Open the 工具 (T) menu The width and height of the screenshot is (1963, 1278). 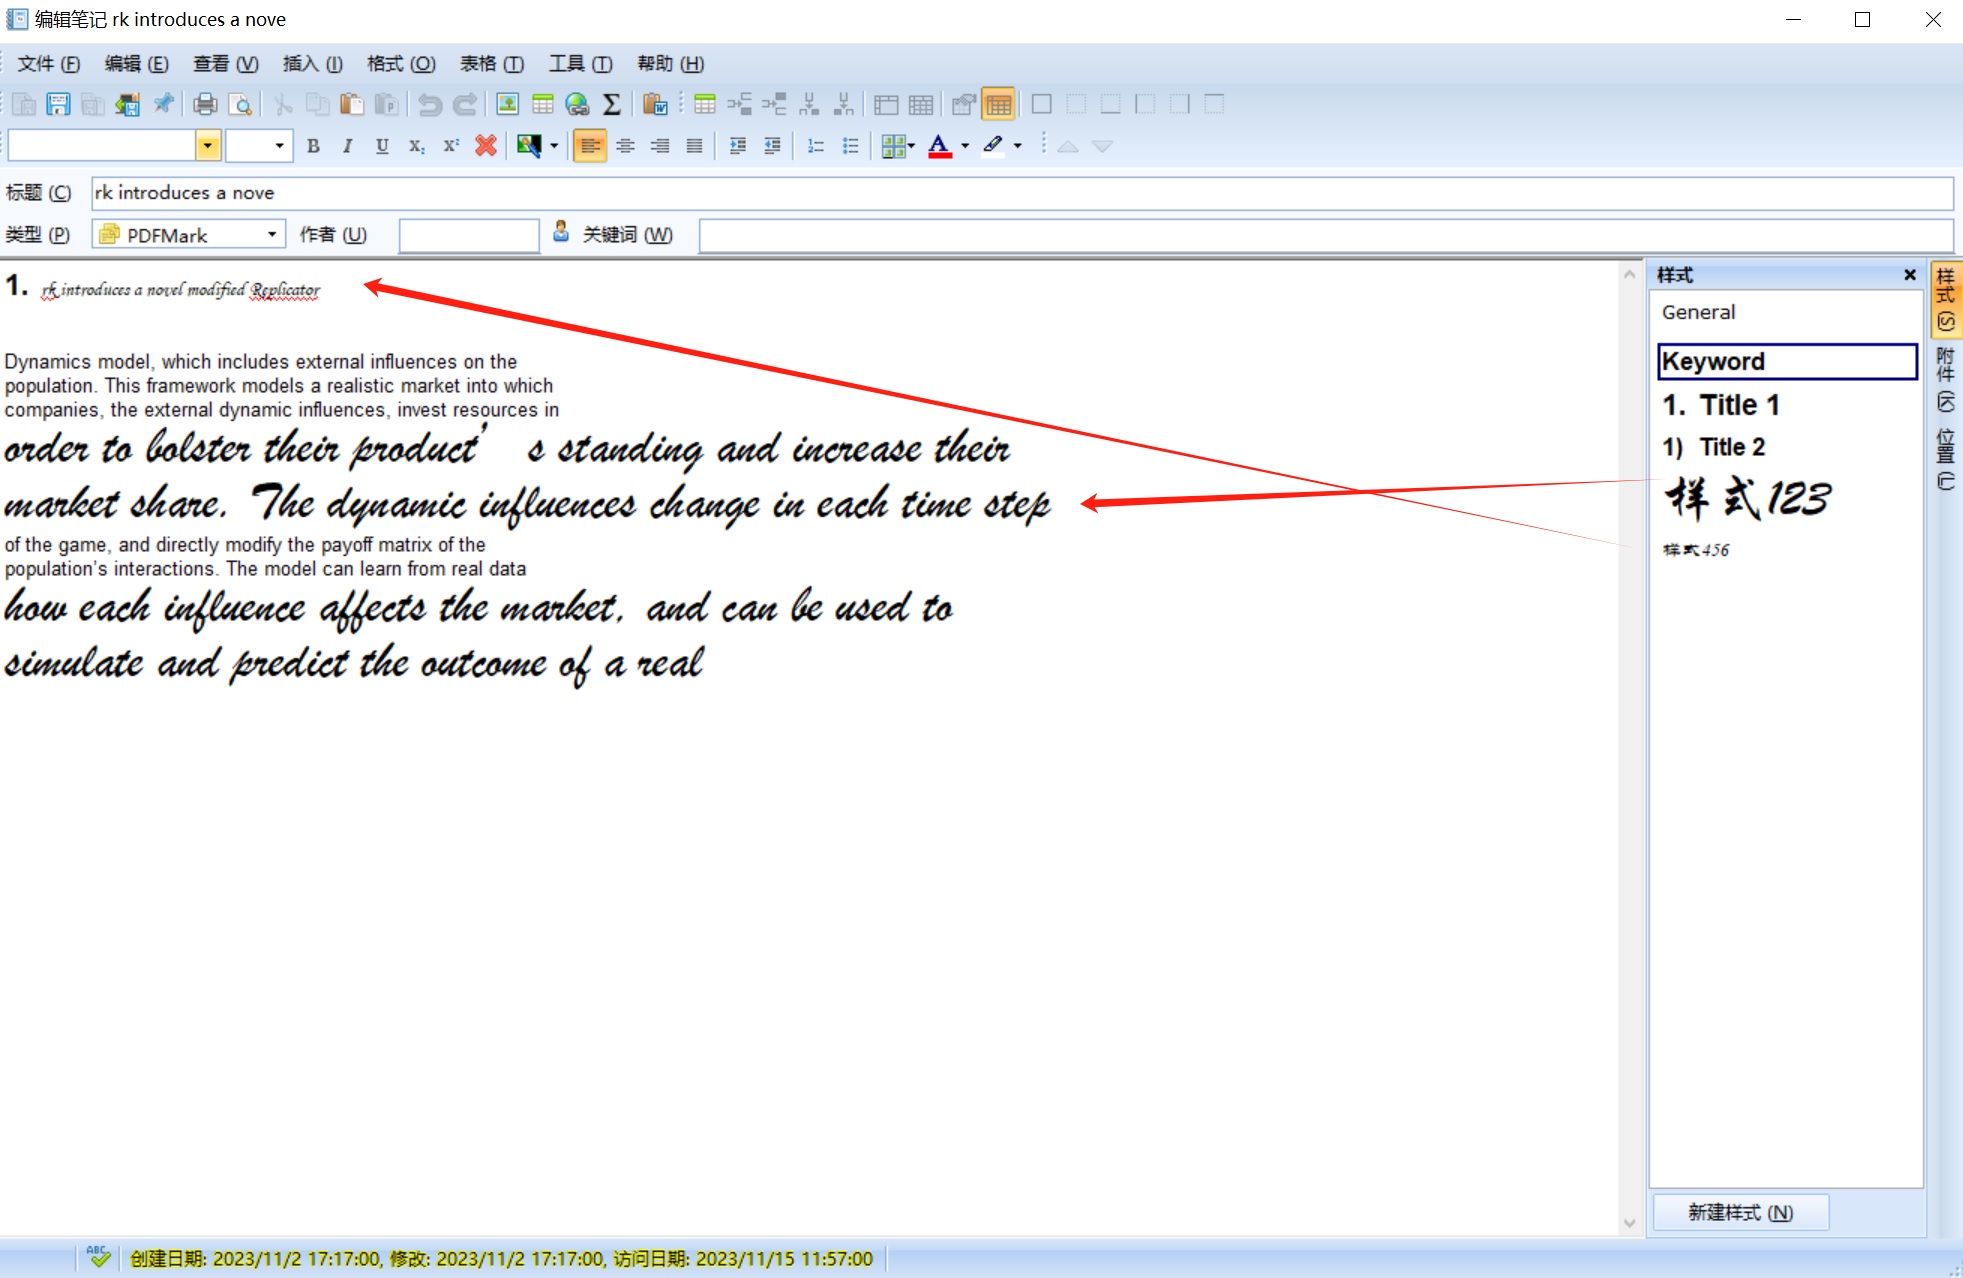pyautogui.click(x=580, y=64)
